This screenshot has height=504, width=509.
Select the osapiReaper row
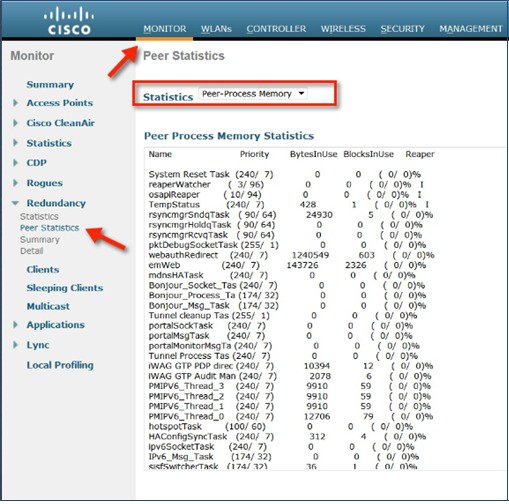285,194
